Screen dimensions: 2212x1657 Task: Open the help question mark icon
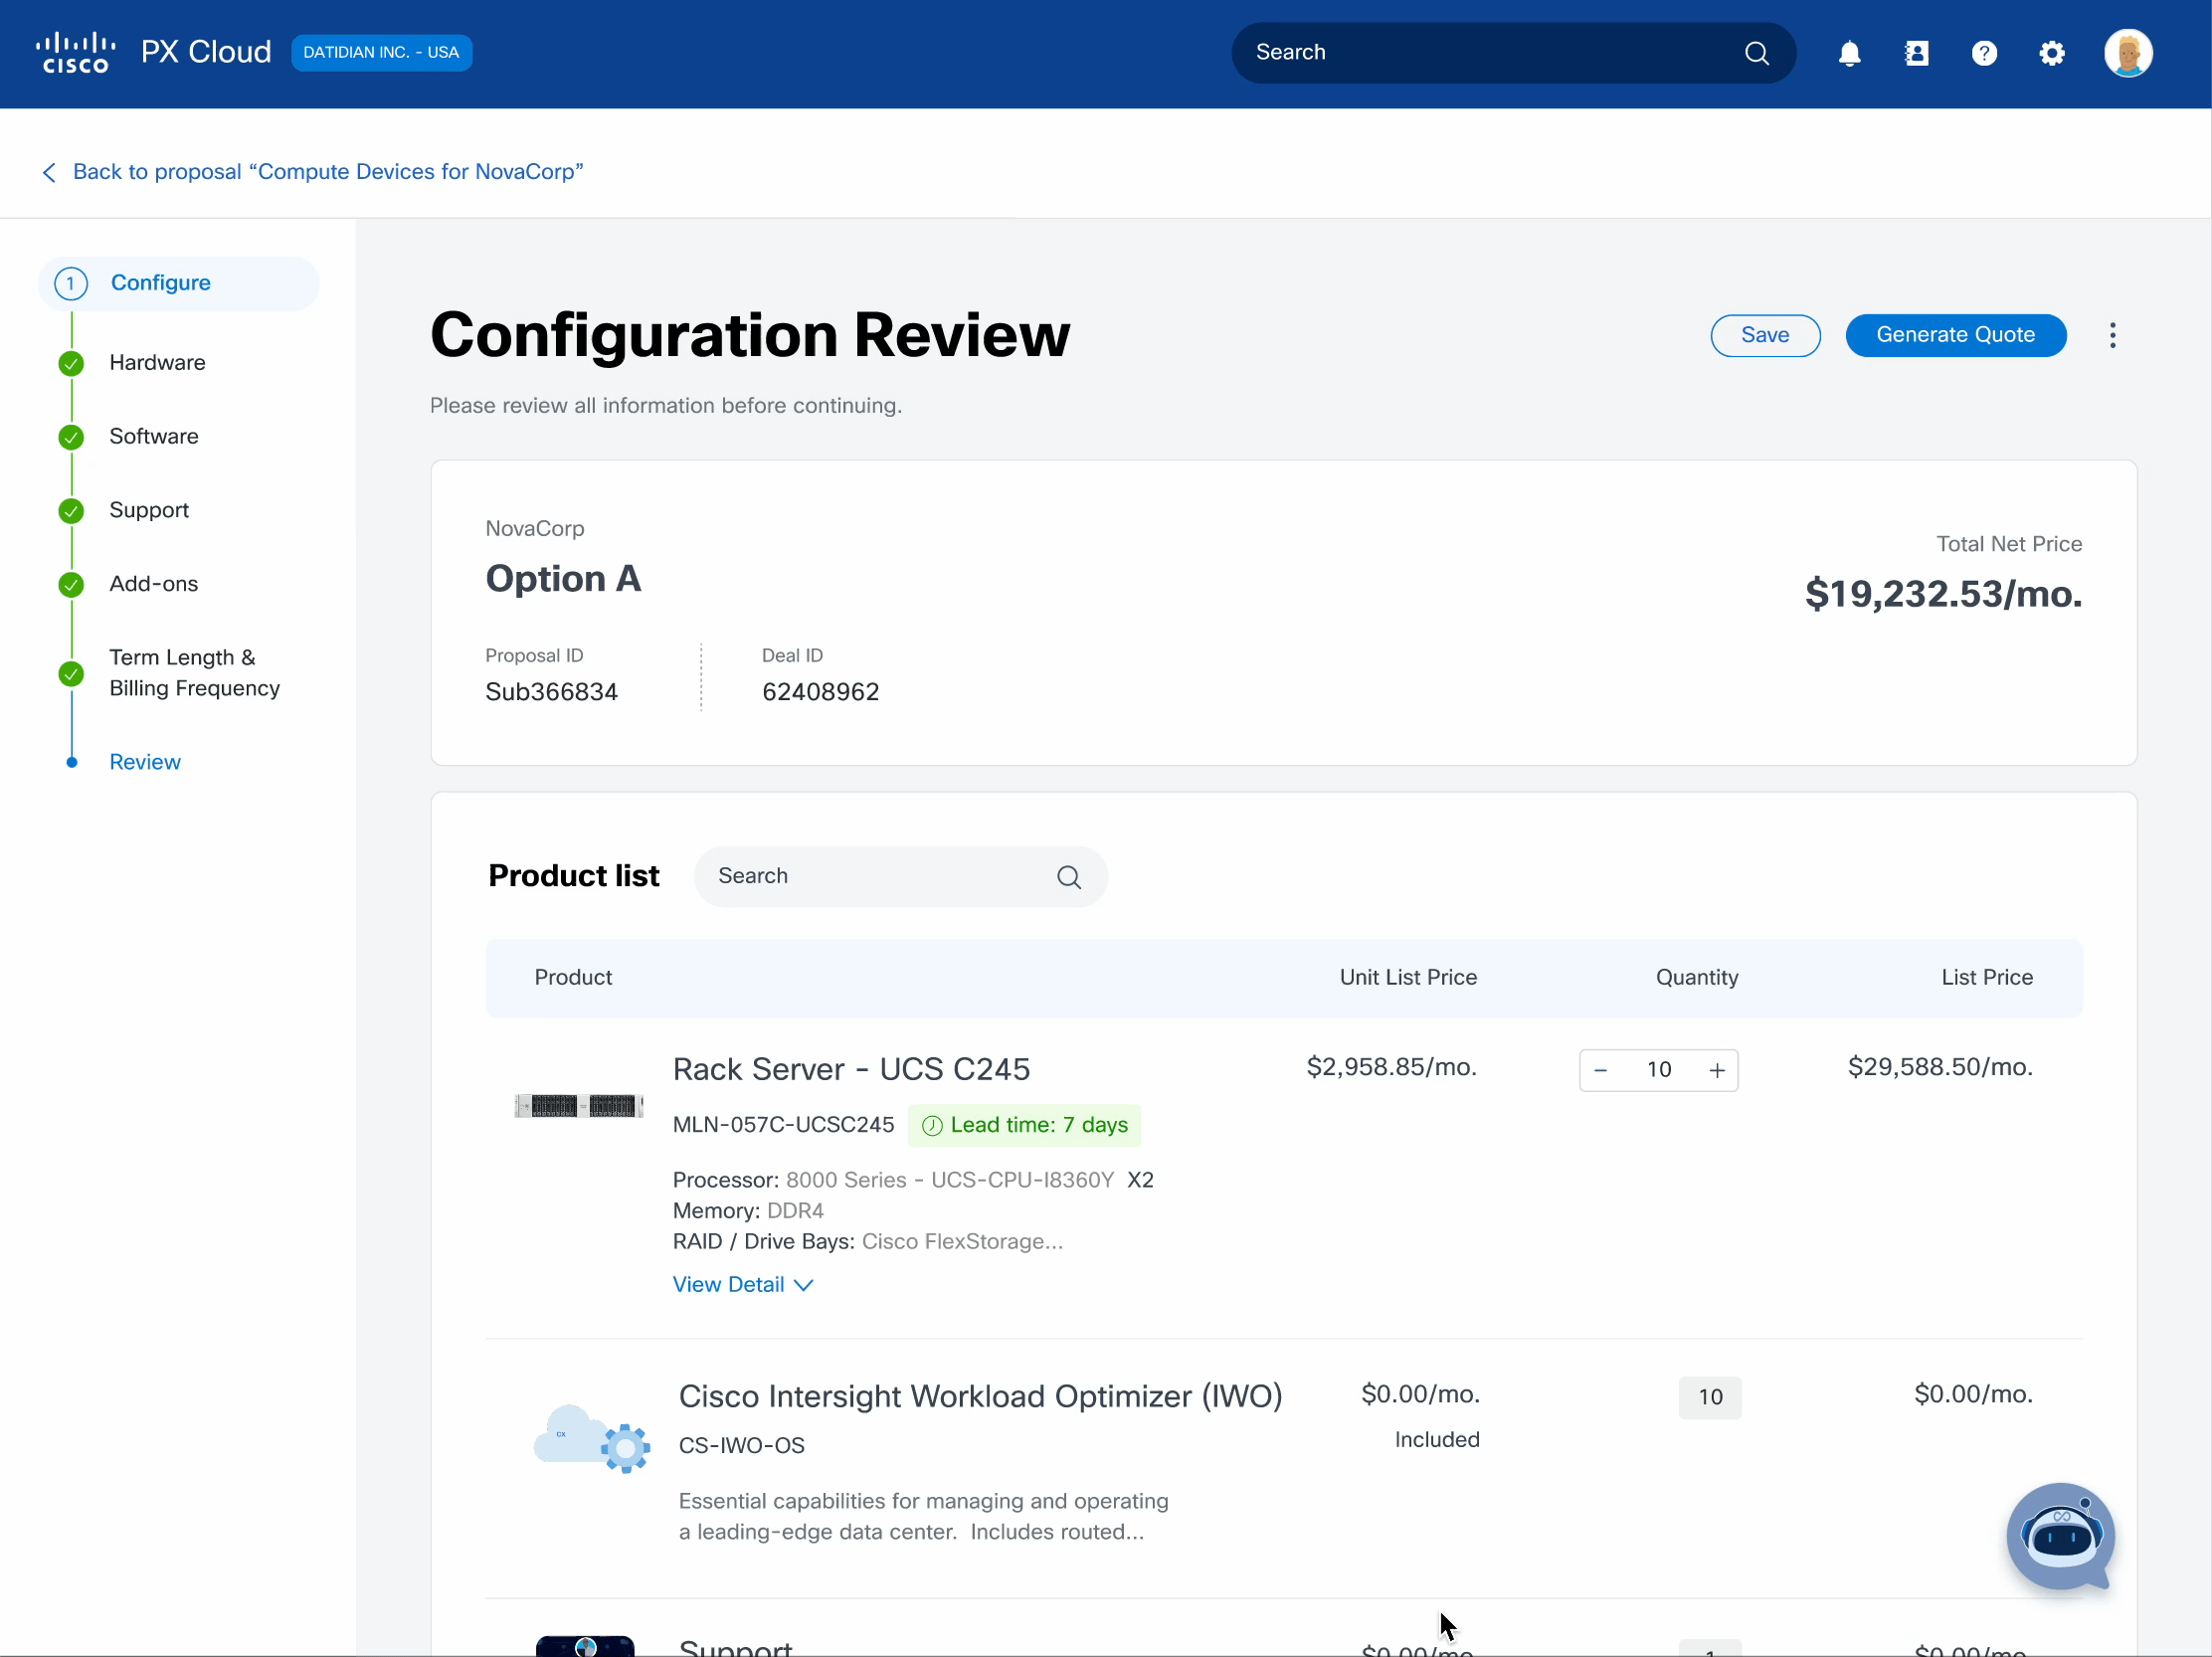click(x=1984, y=53)
